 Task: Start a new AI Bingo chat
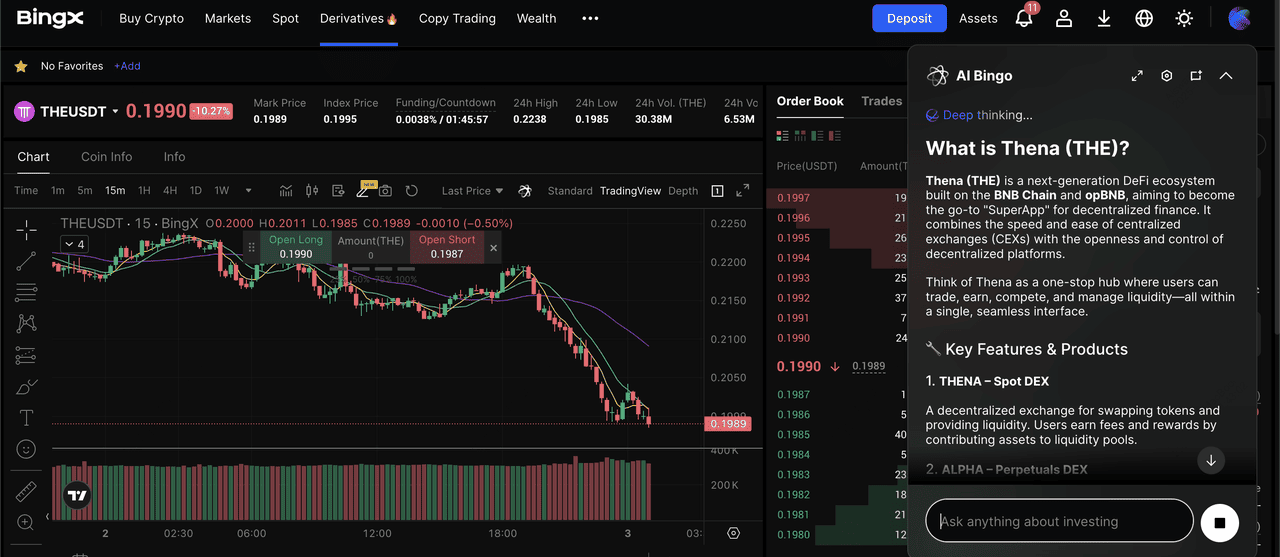pos(1196,76)
